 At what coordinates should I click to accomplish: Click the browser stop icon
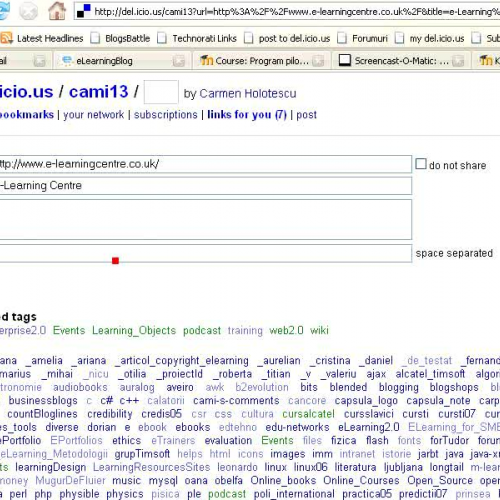28,11
